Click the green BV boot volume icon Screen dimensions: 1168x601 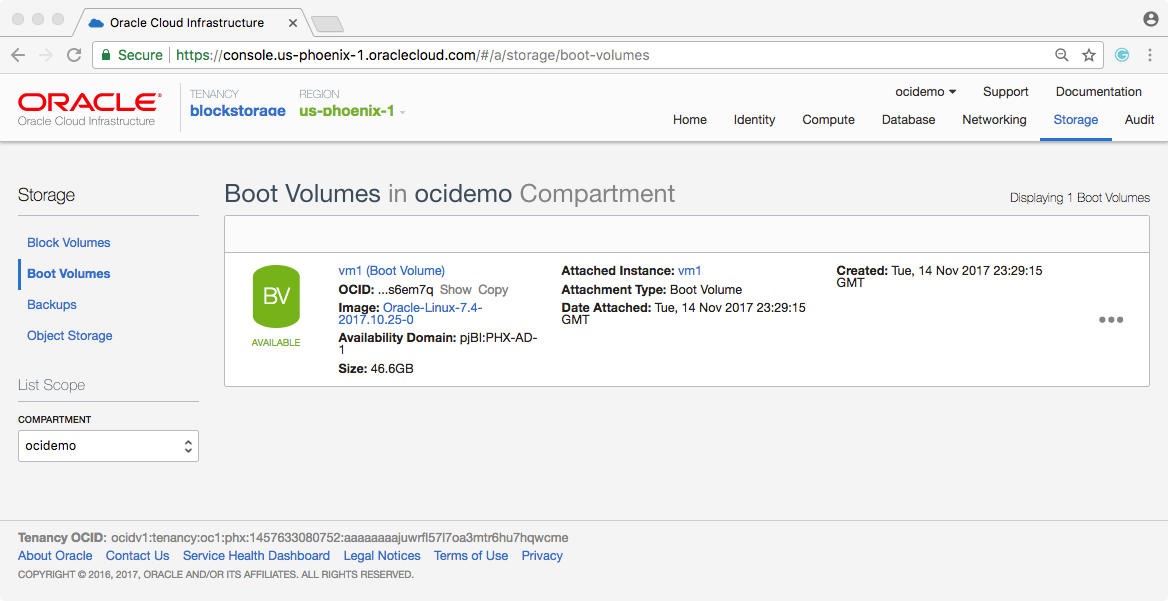coord(276,296)
